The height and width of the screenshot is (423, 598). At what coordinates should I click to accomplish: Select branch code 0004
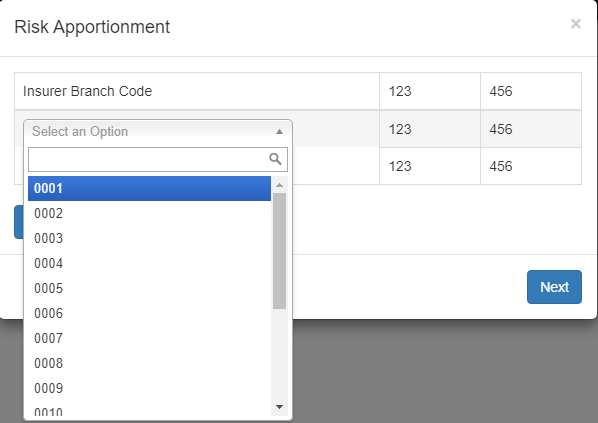click(x=150, y=263)
